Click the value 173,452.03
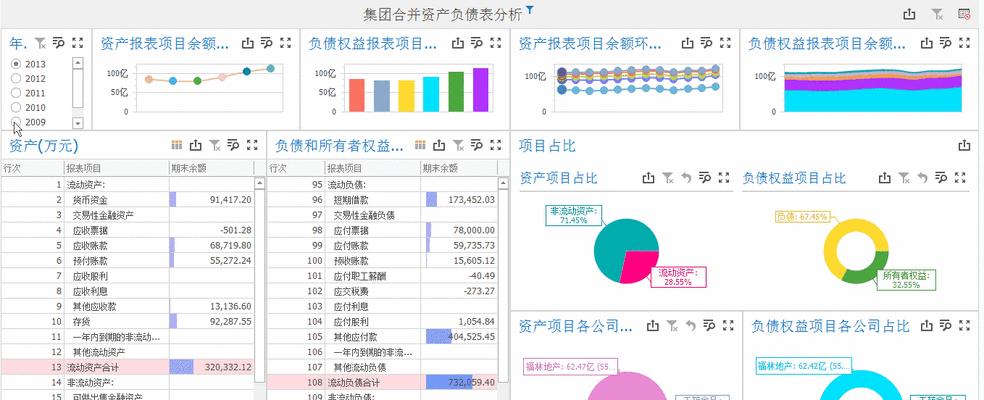This screenshot has width=984, height=400. [x=471, y=200]
